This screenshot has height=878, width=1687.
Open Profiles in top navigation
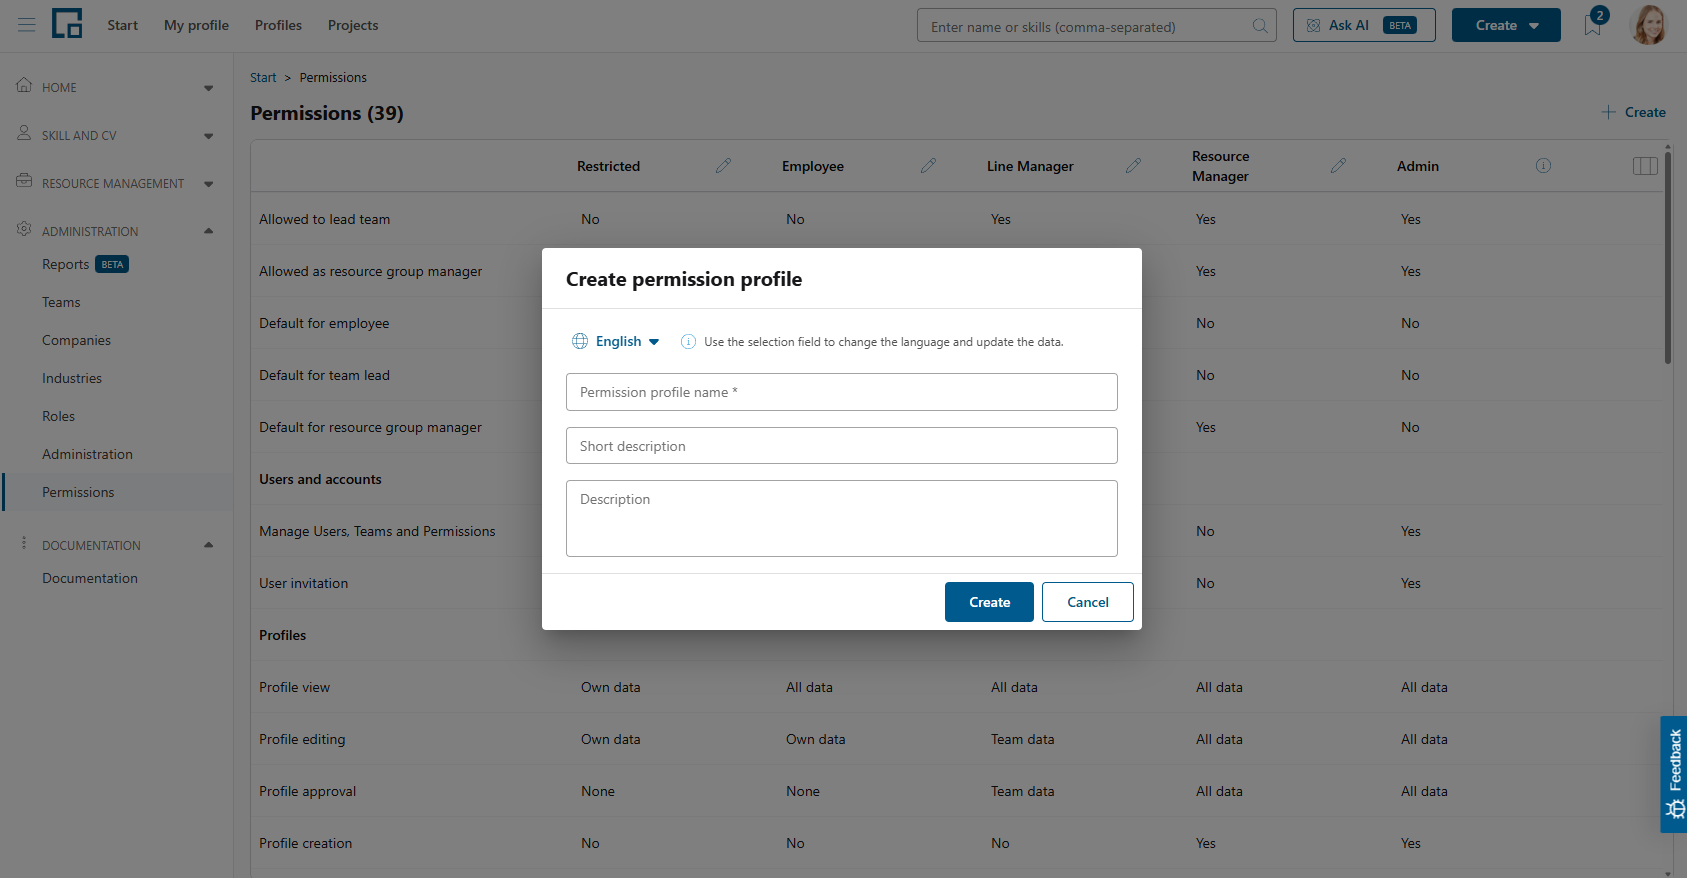tap(278, 25)
